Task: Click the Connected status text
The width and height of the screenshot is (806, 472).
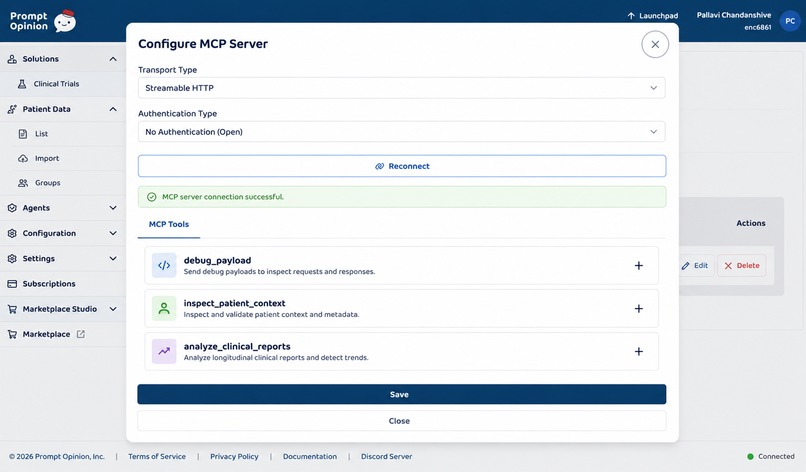Action: (x=776, y=457)
